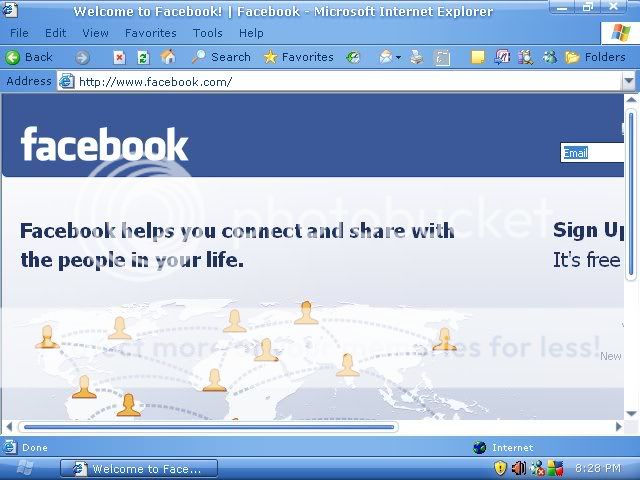Click the colored blocks tray icon
640x480 pixels.
coord(556,469)
